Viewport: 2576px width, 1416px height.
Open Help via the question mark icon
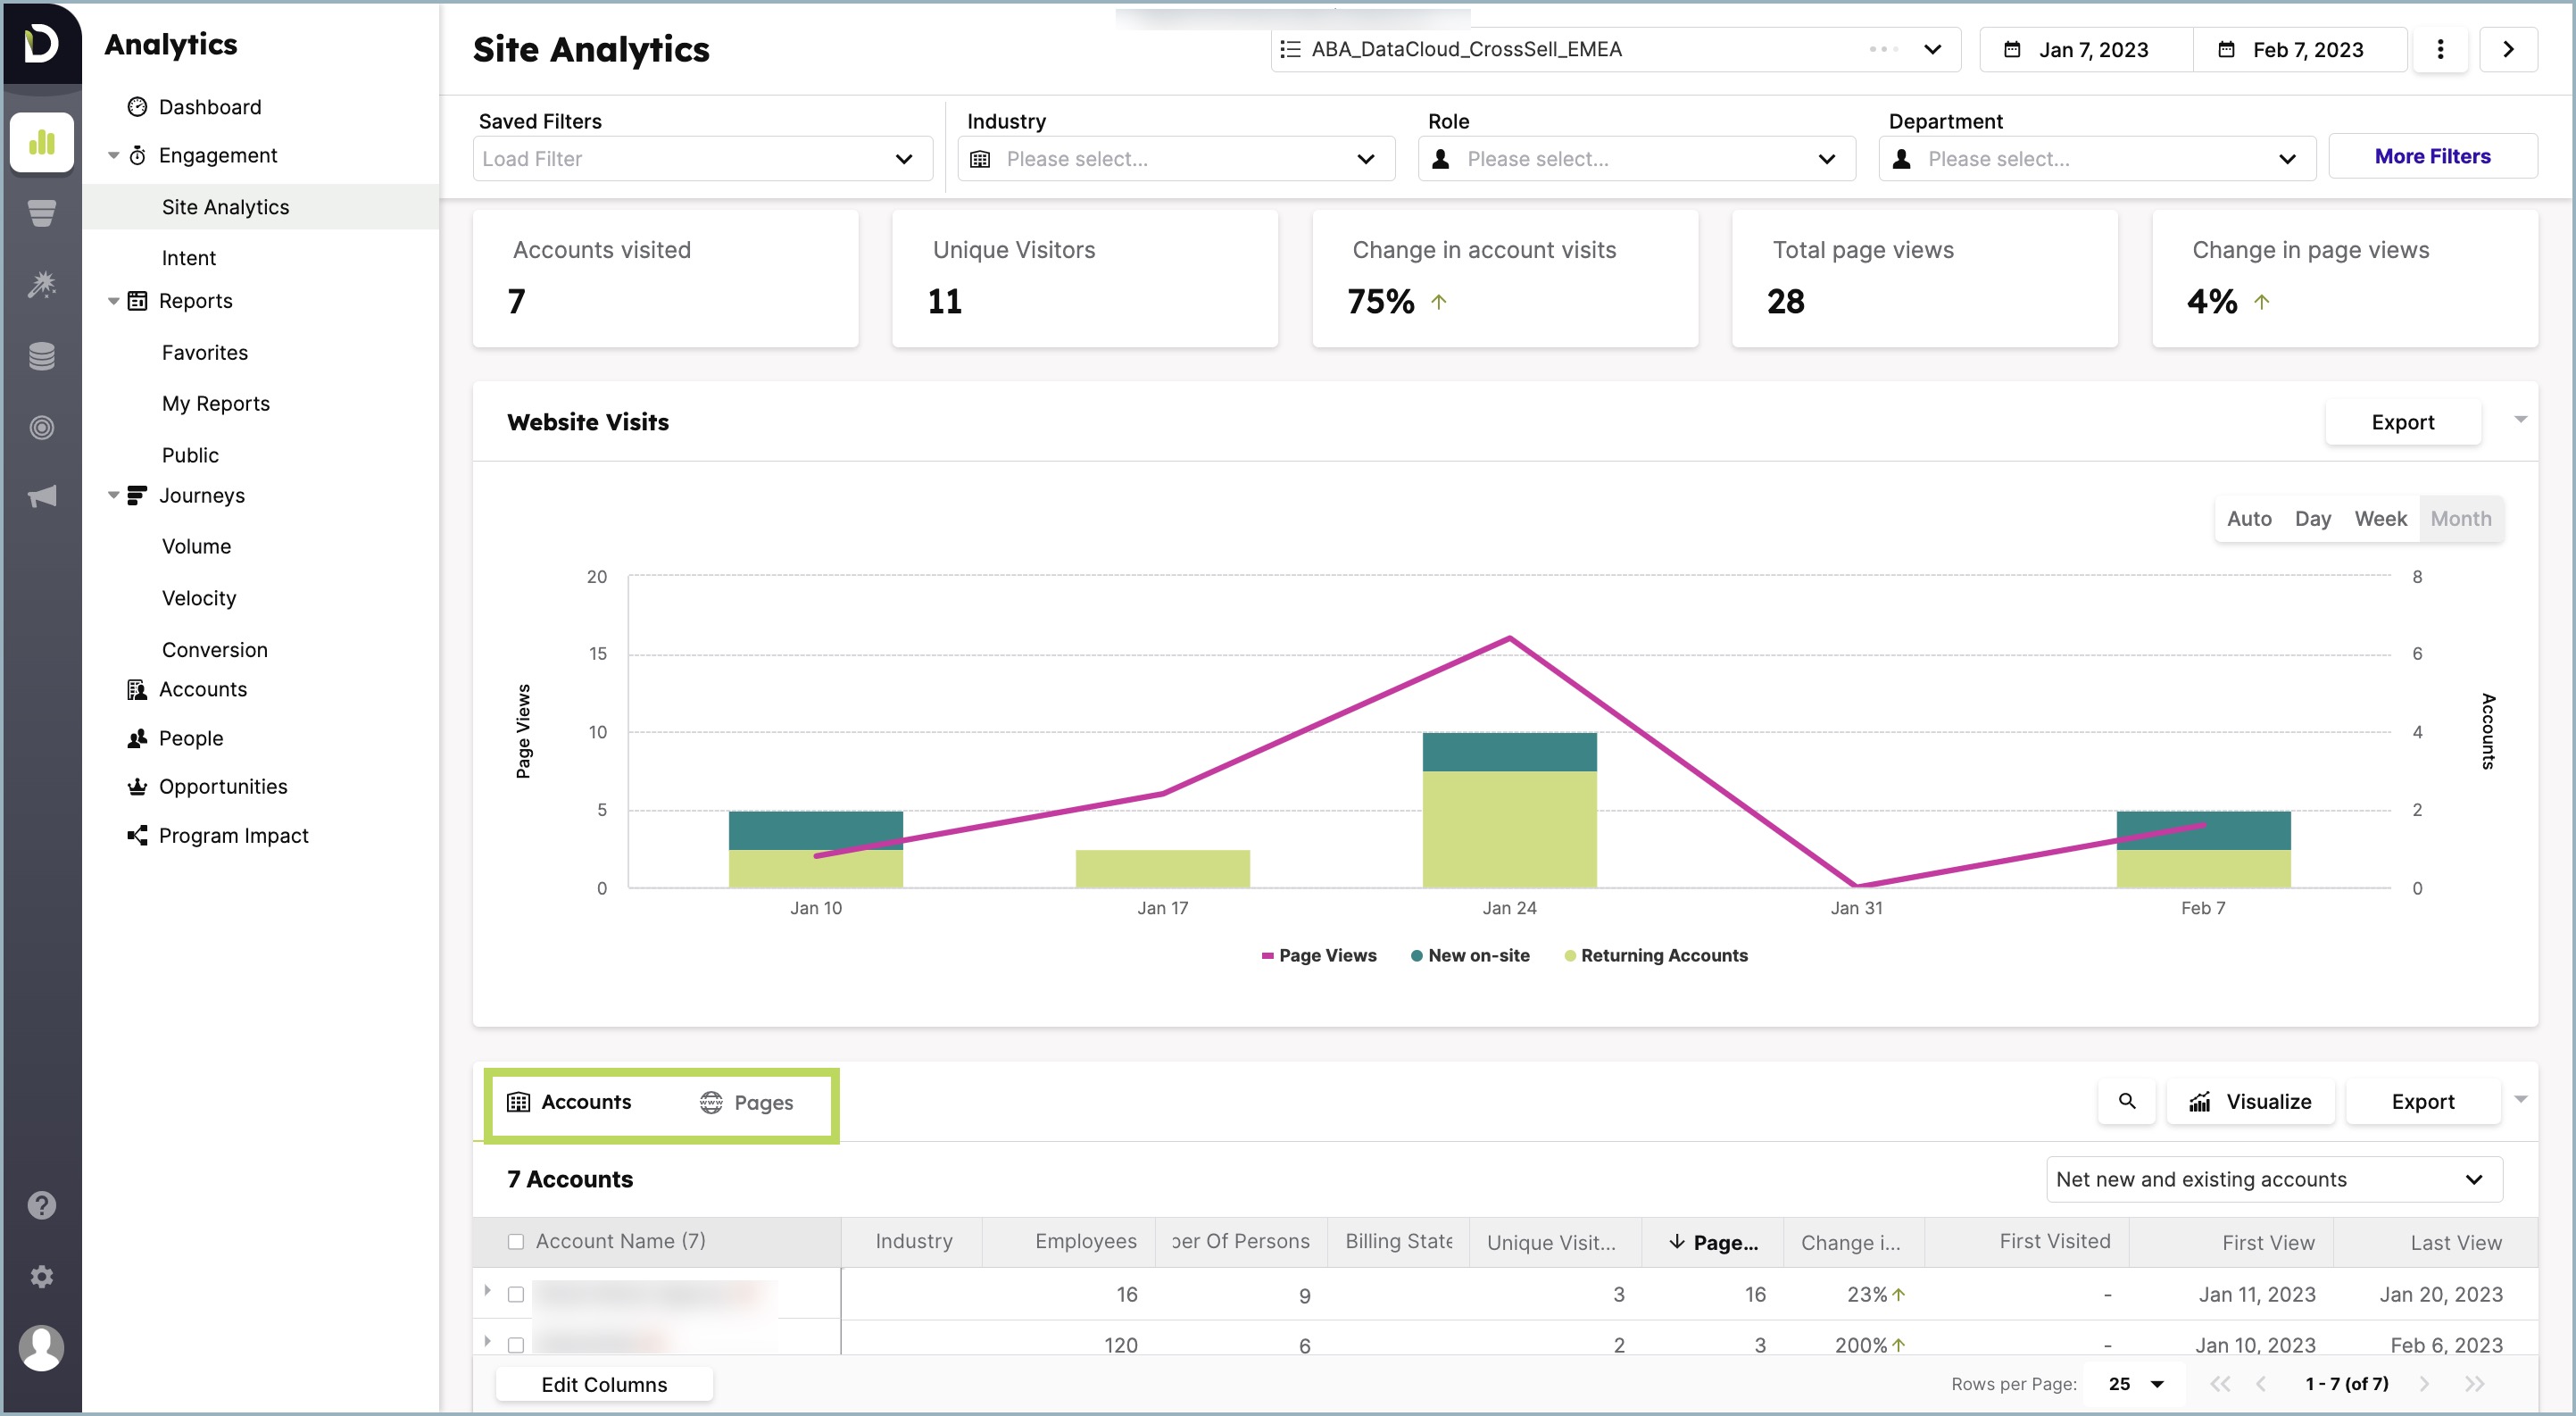tap(42, 1204)
